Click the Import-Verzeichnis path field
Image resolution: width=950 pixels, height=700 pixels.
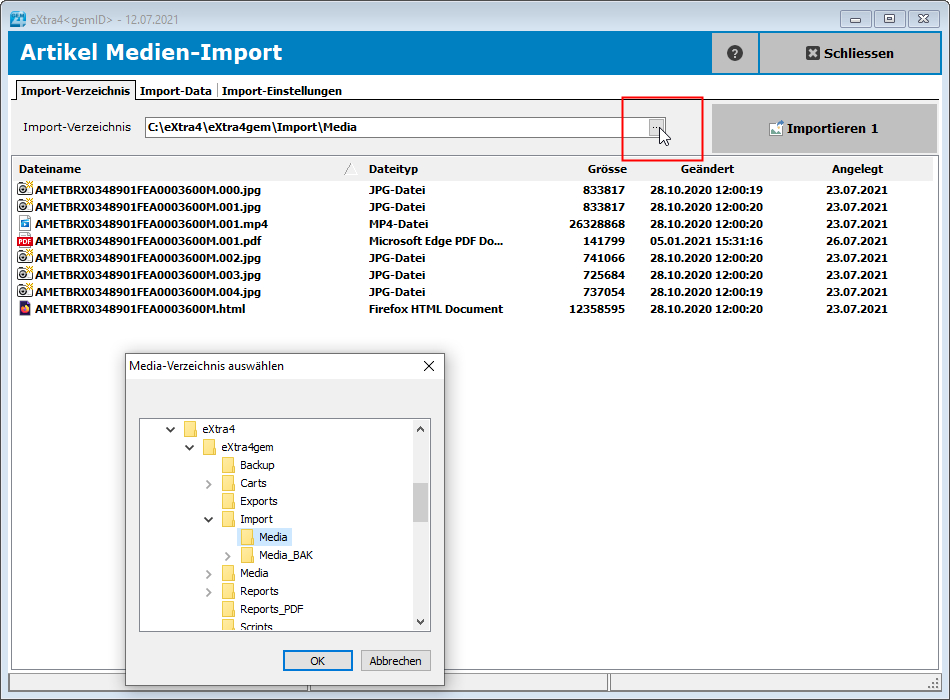pyautogui.click(x=390, y=128)
